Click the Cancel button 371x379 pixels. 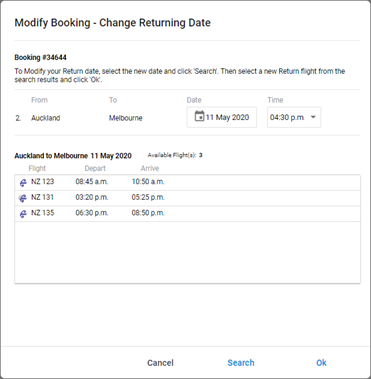tap(160, 363)
